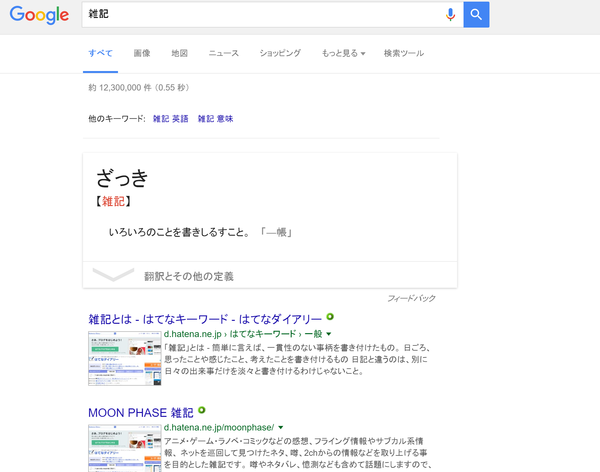
Task: Open 雑記とは - はてなキーワード result
Action: click(x=205, y=319)
